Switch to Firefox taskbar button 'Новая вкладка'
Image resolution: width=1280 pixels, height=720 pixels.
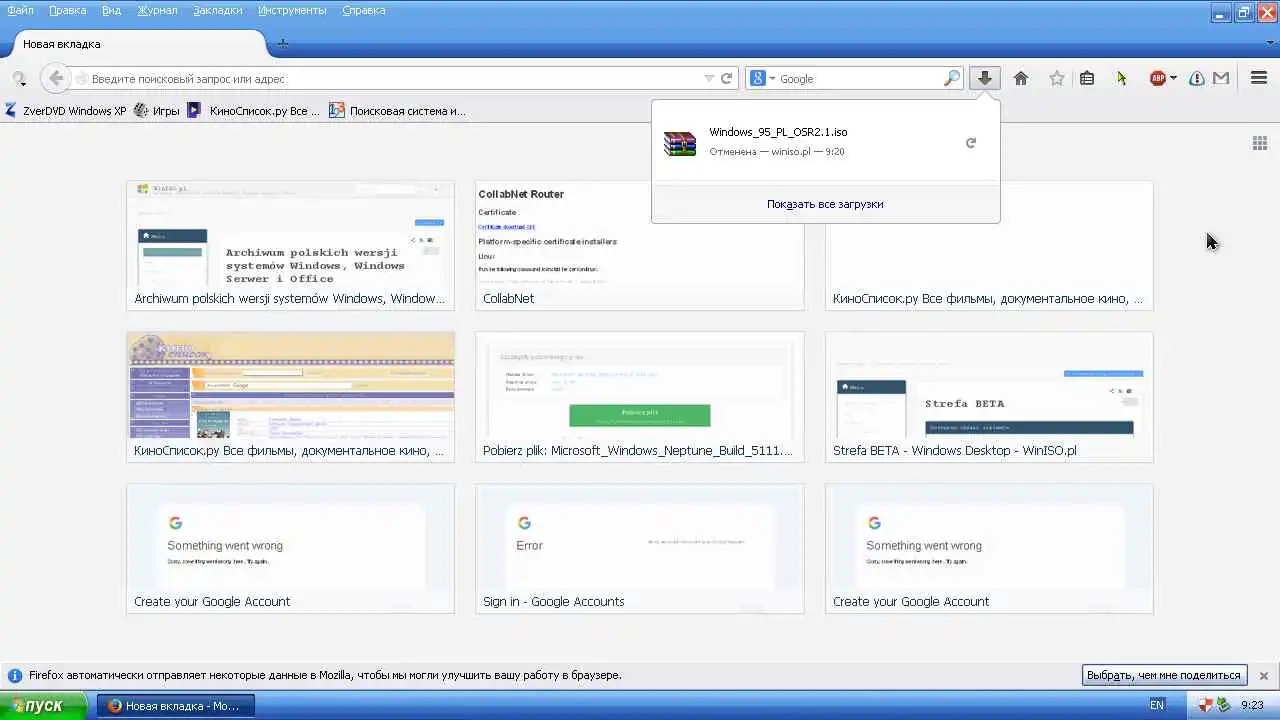click(x=176, y=705)
